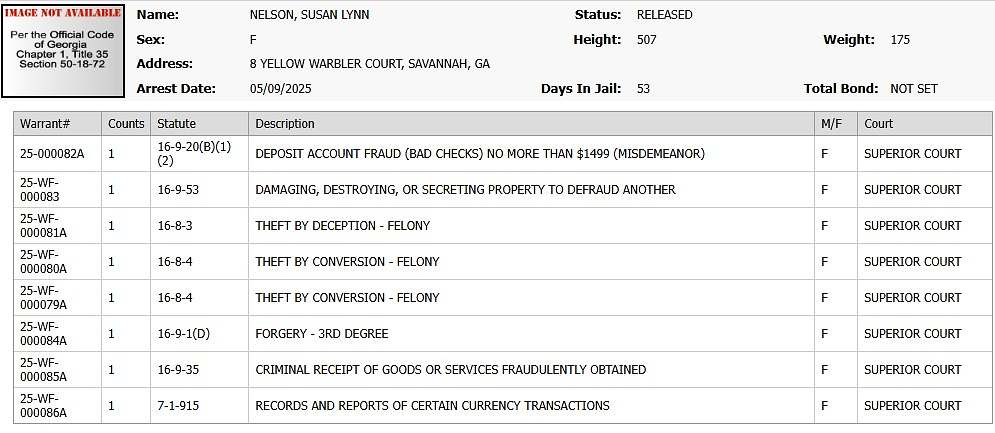The width and height of the screenshot is (995, 433).
Task: Click the Released status value
Action: pyautogui.click(x=664, y=15)
